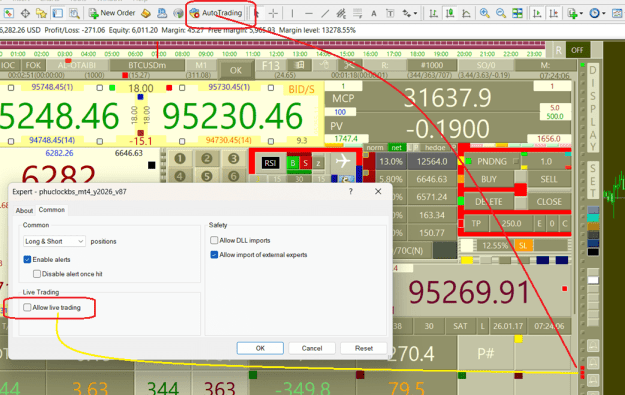The image size is (625, 395).
Task: Click the New Order toolbar button
Action: tap(112, 13)
